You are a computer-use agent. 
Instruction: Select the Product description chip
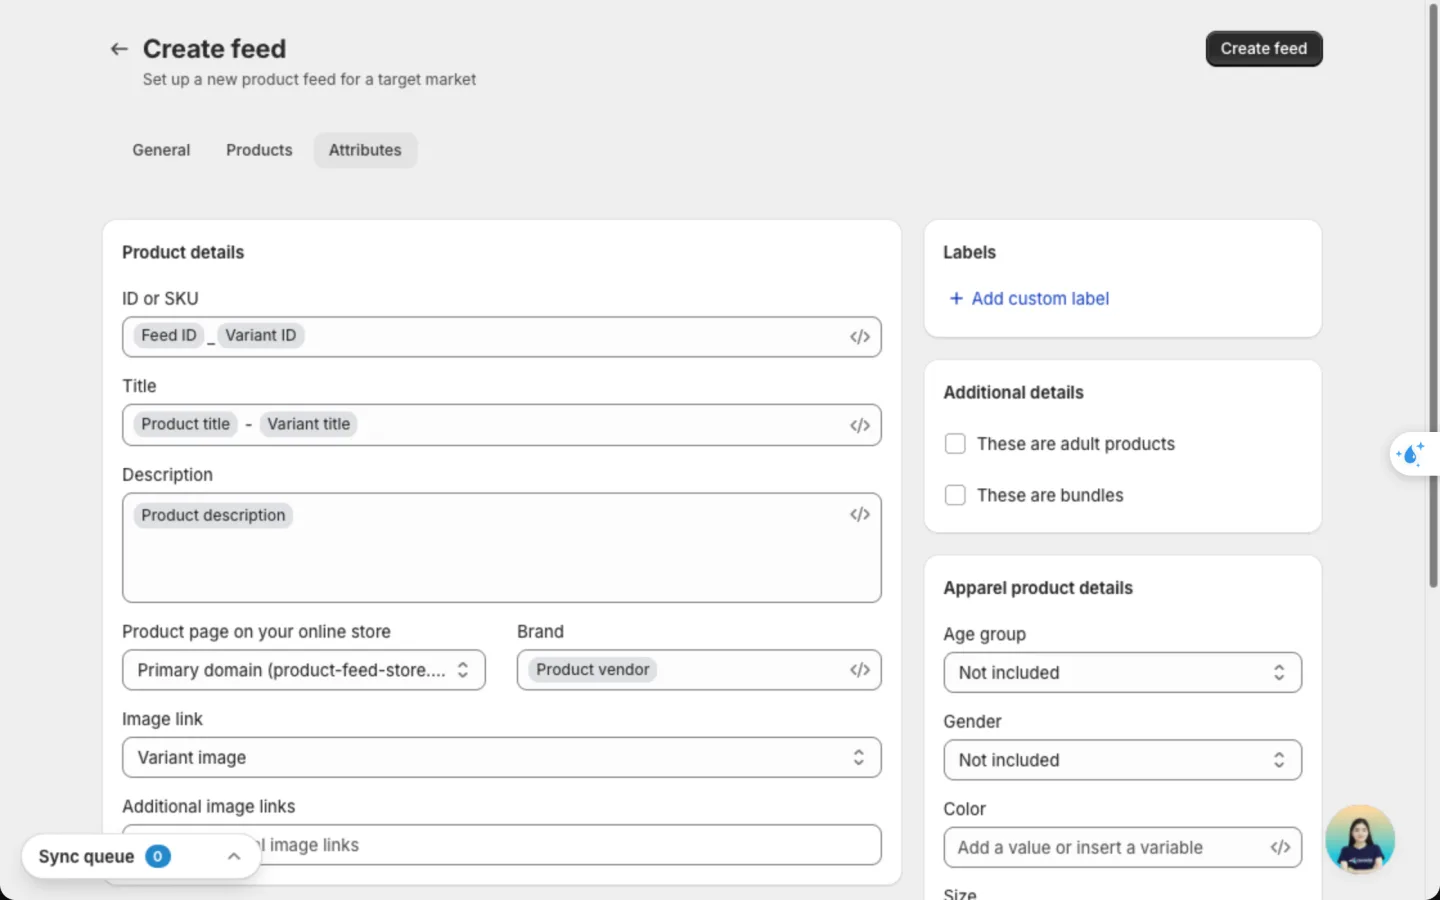213,516
